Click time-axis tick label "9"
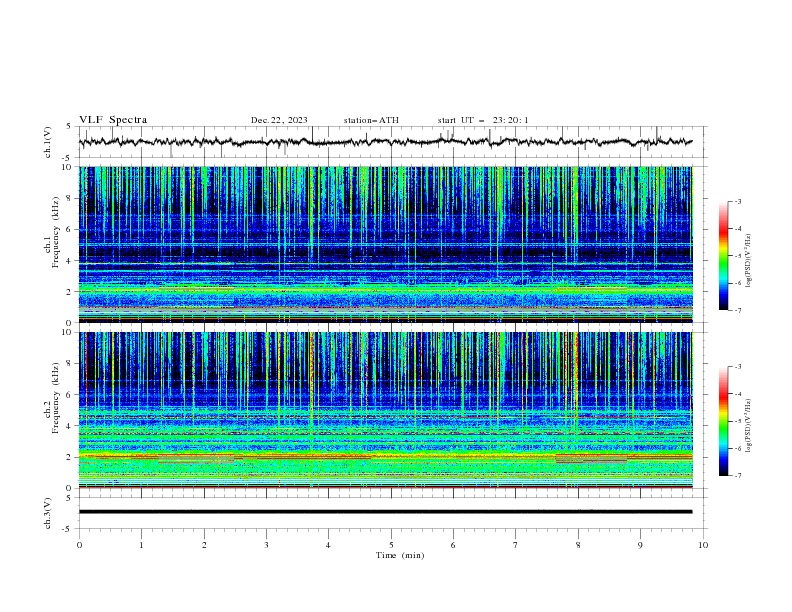The image size is (792, 612). coord(640,545)
